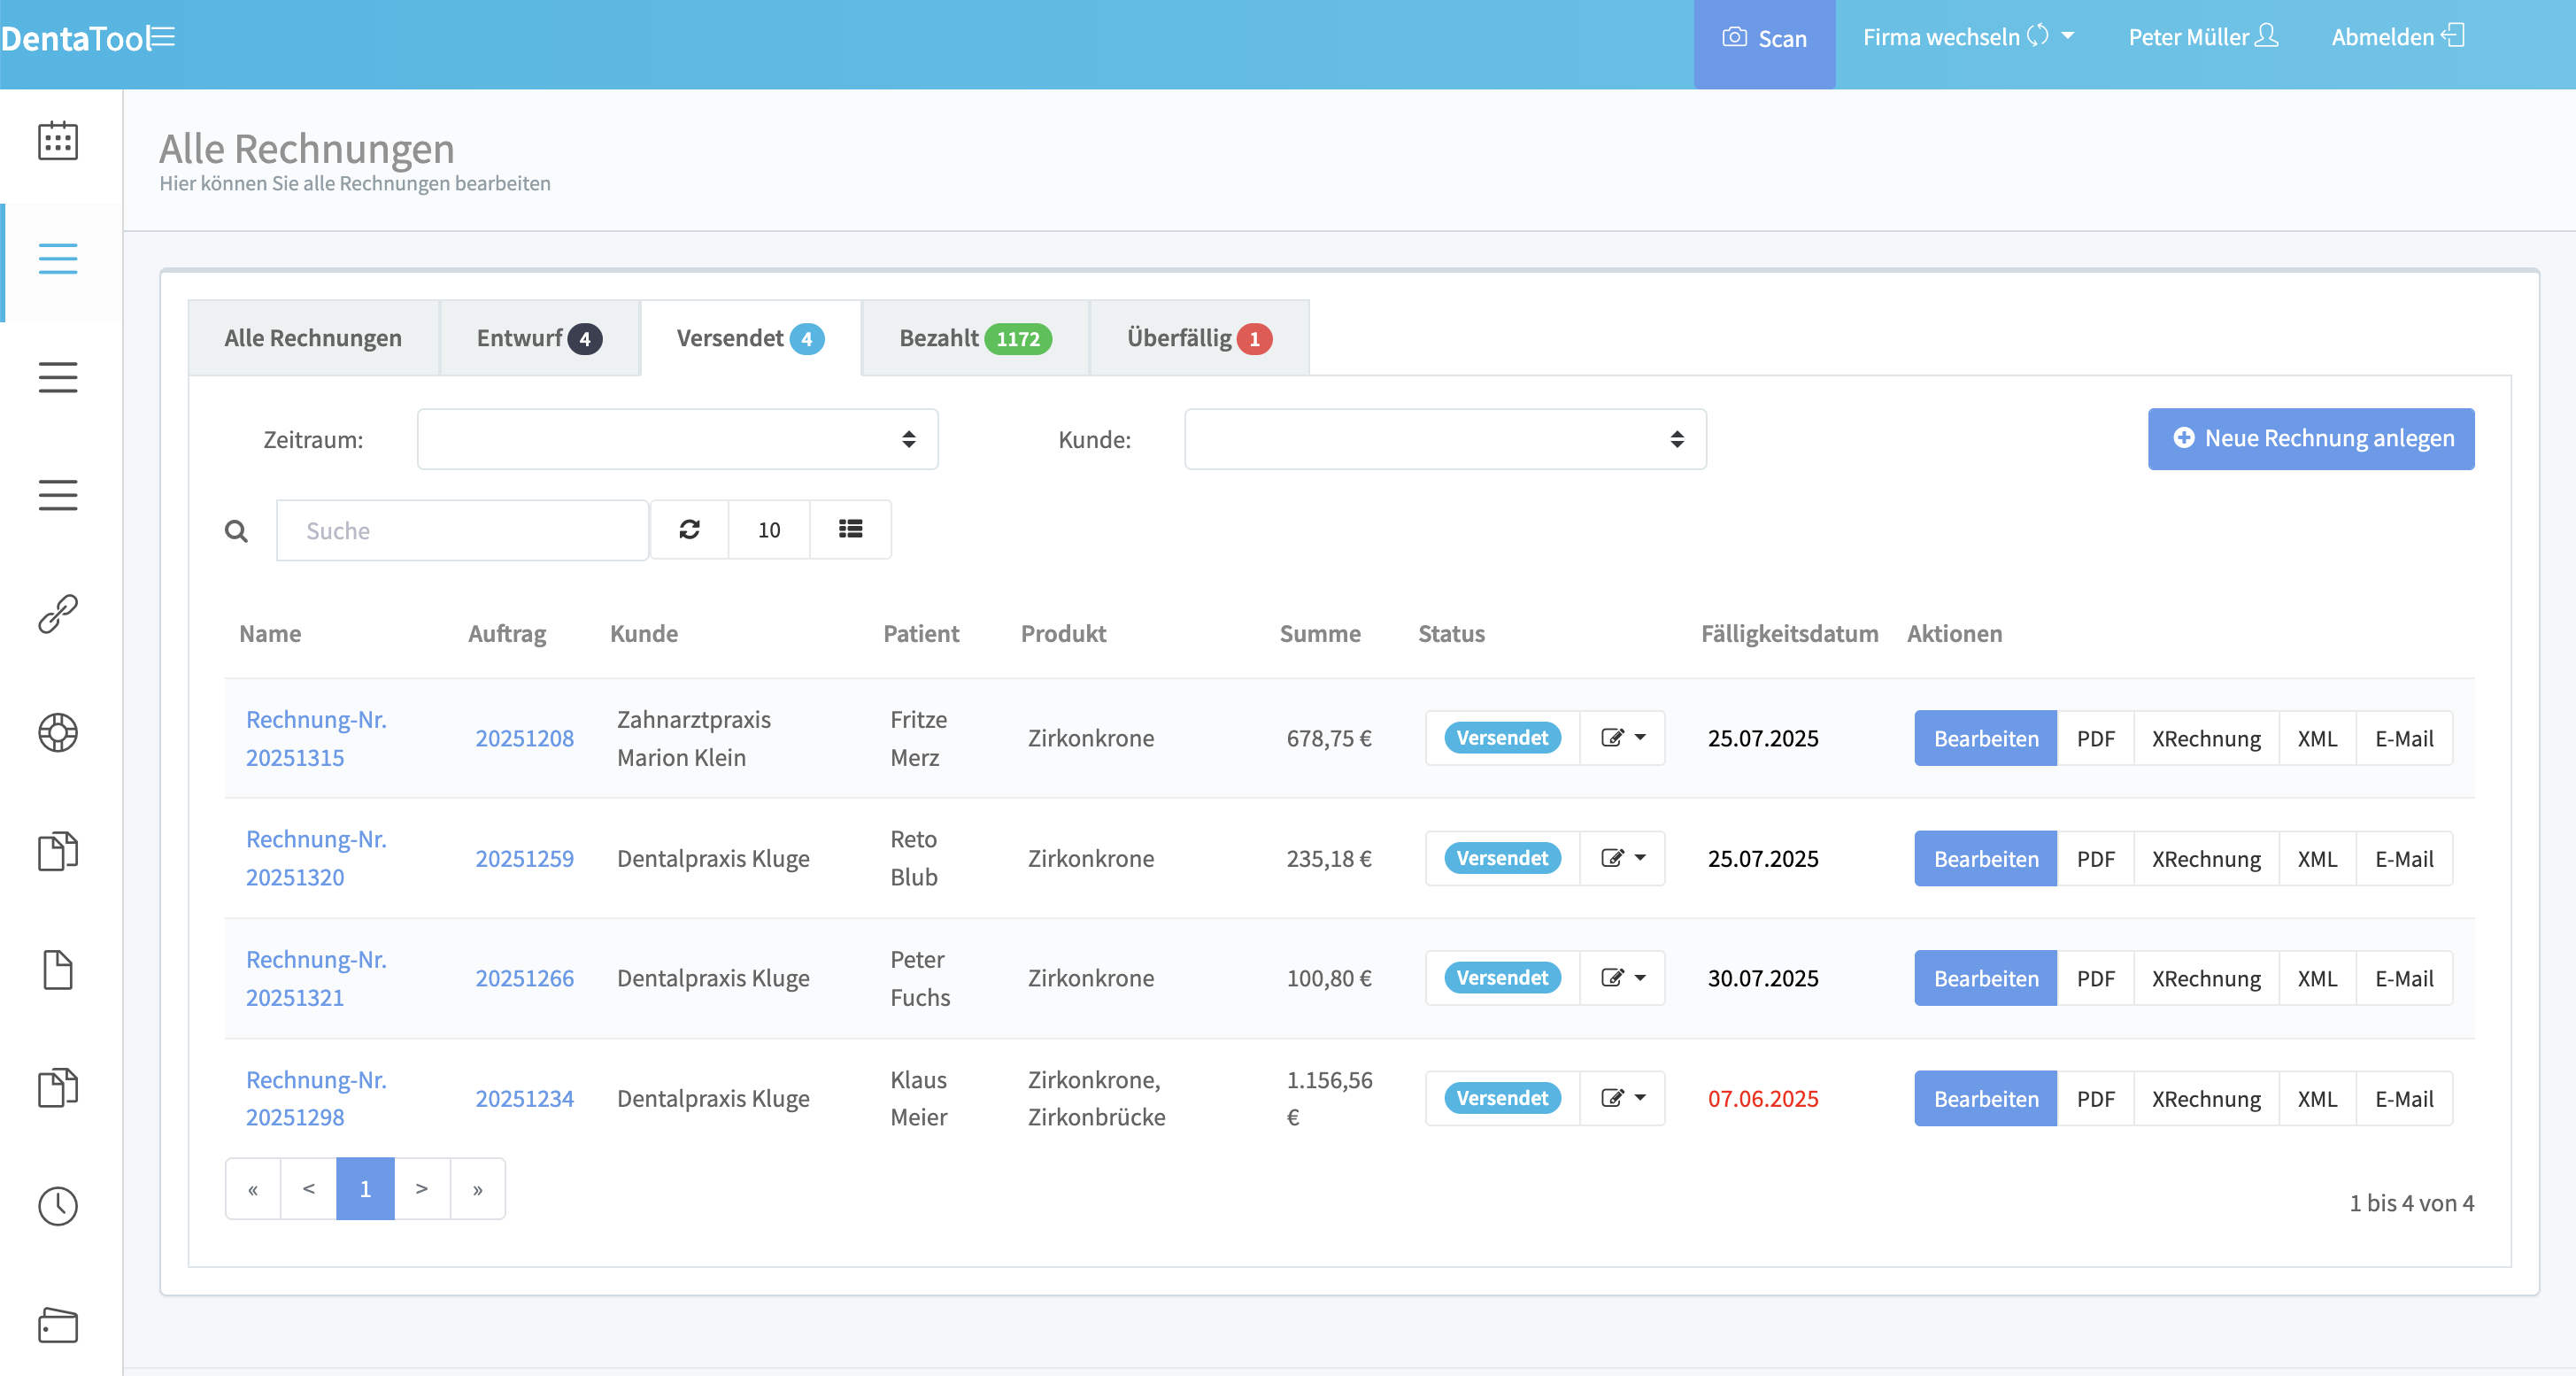The image size is (2576, 1376).
Task: Open the Überfällig tab
Action: point(1197,338)
